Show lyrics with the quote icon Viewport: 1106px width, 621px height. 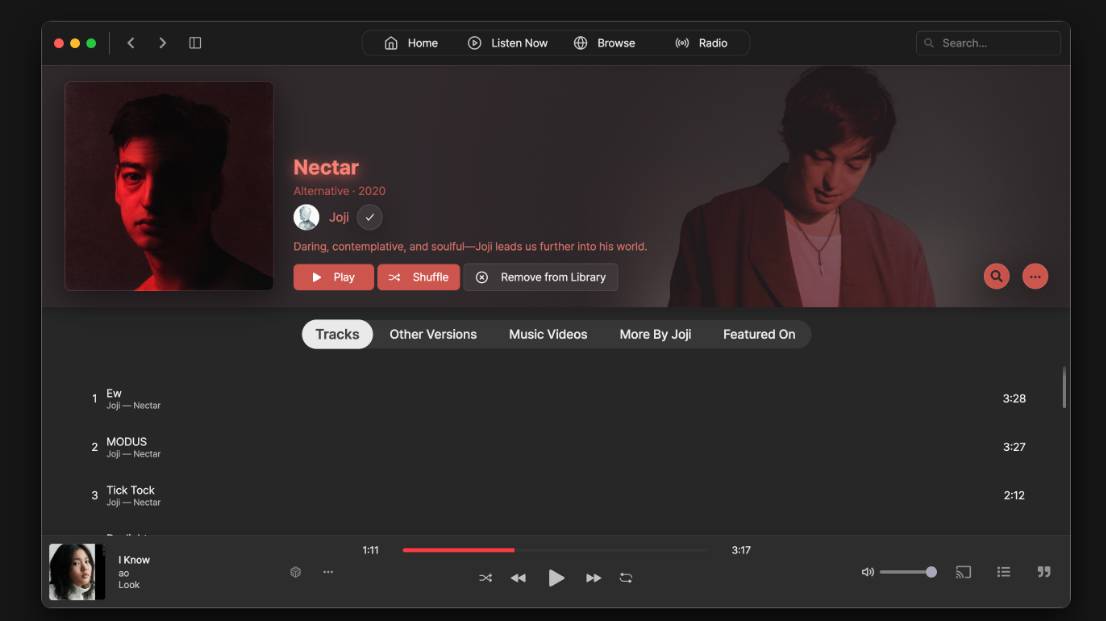coord(1044,572)
